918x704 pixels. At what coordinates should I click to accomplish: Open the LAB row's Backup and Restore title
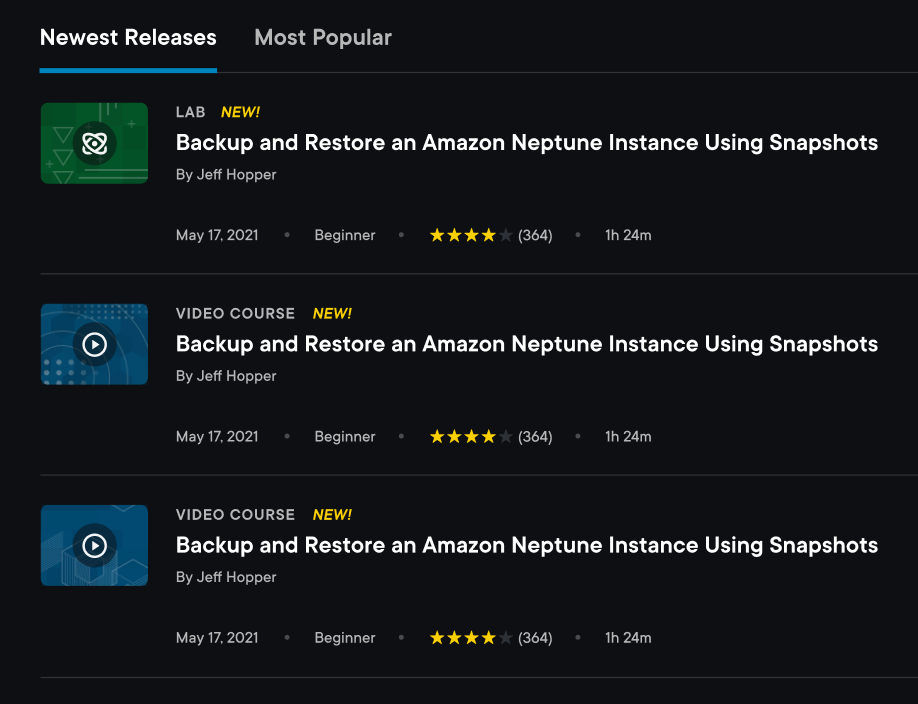(527, 143)
